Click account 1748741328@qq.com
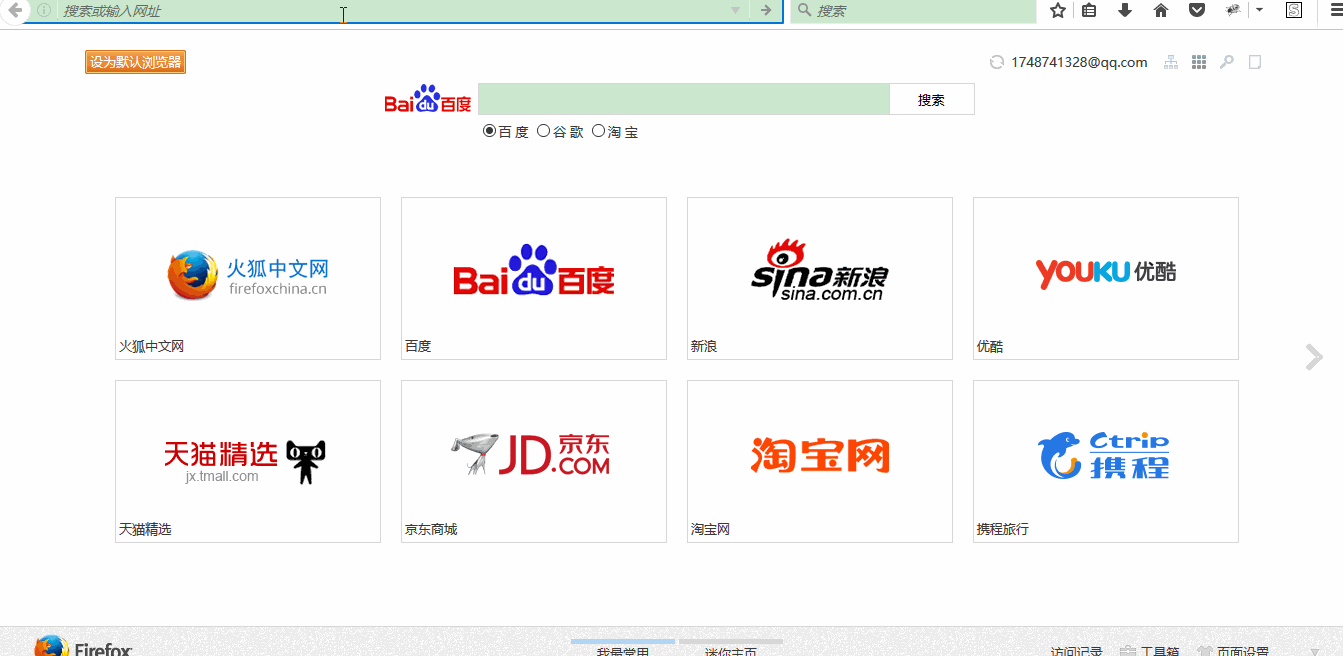The image size is (1343, 656). (1079, 62)
